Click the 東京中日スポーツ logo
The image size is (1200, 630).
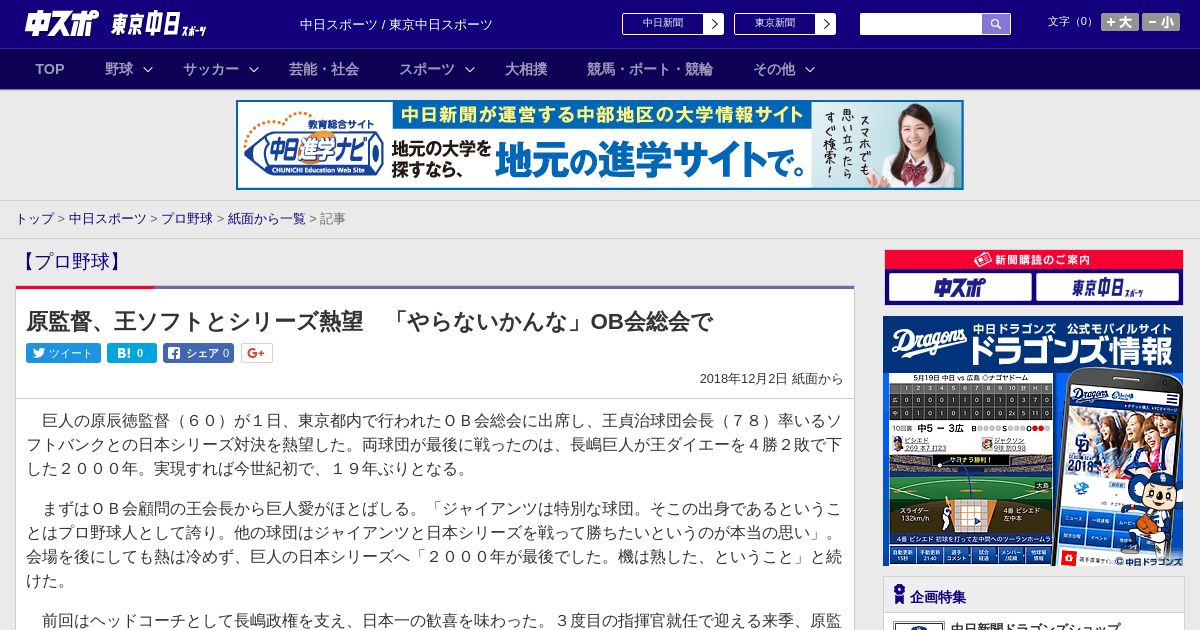pyautogui.click(x=159, y=24)
